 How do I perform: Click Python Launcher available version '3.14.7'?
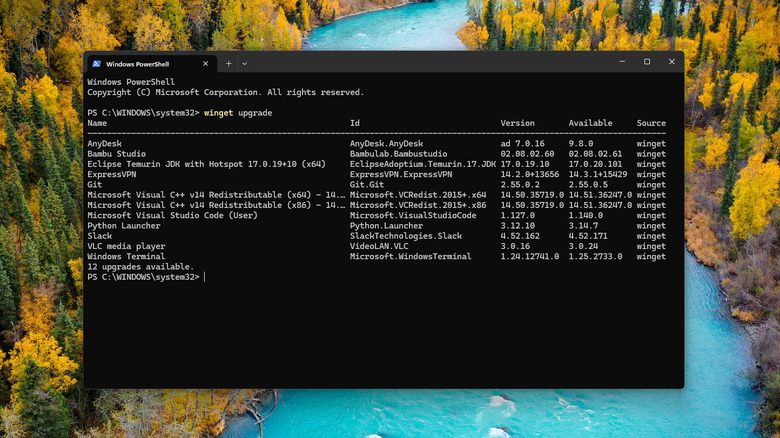(x=584, y=225)
